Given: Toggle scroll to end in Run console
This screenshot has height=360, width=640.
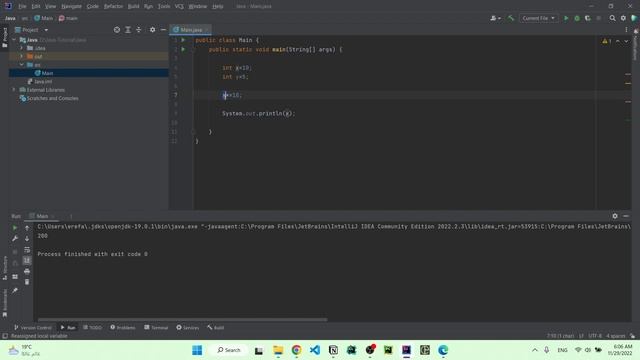Looking at the screenshot, I should (x=27, y=260).
